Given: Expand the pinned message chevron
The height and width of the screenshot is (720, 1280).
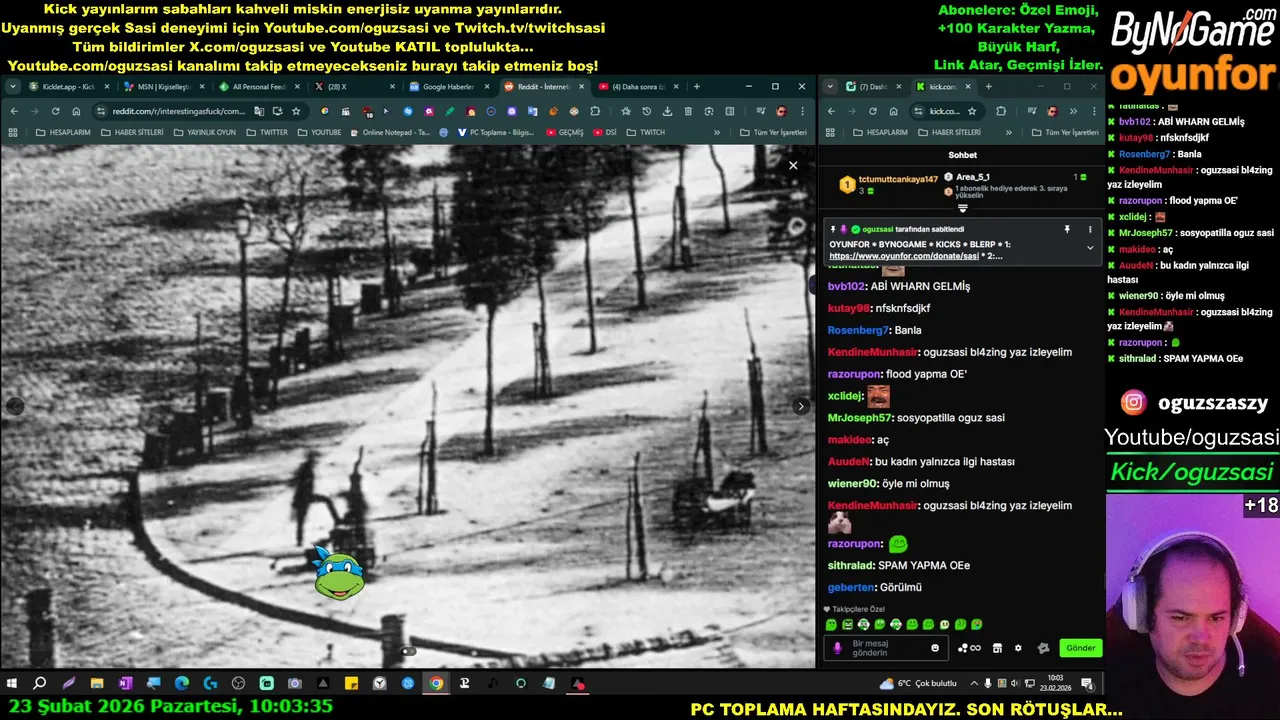Looking at the screenshot, I should pos(1090,248).
